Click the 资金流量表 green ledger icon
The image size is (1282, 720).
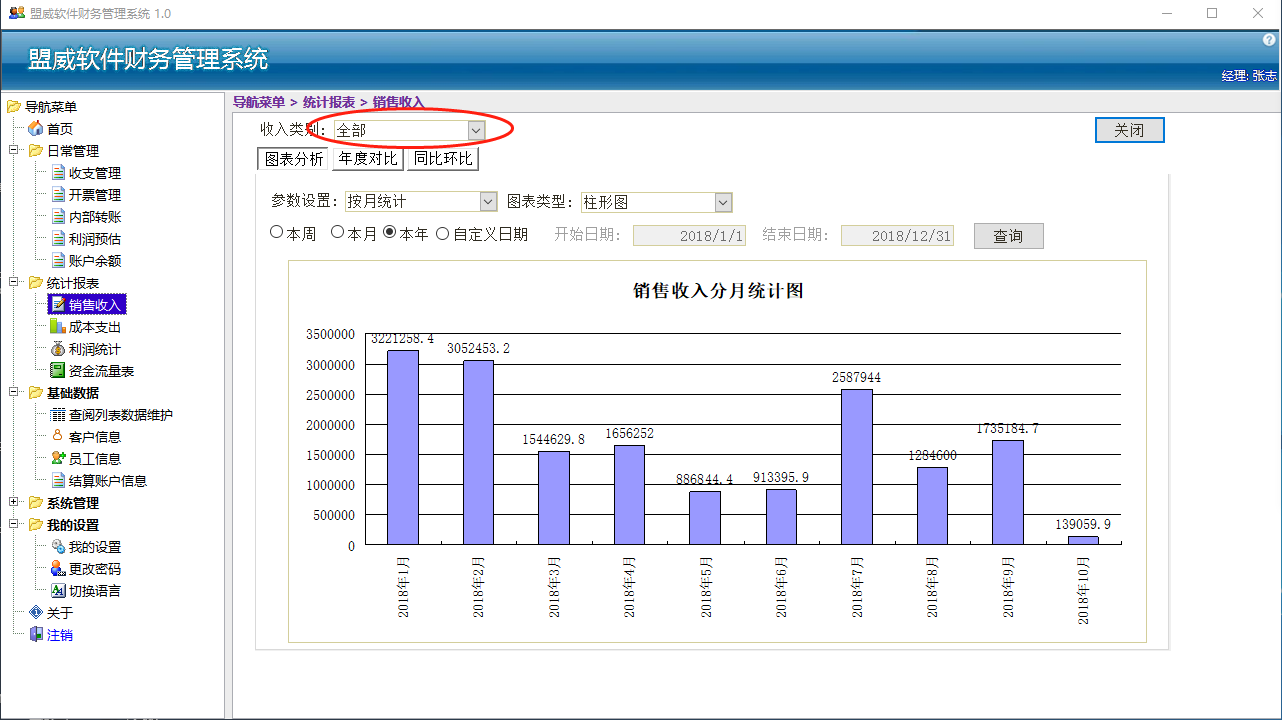coord(58,371)
